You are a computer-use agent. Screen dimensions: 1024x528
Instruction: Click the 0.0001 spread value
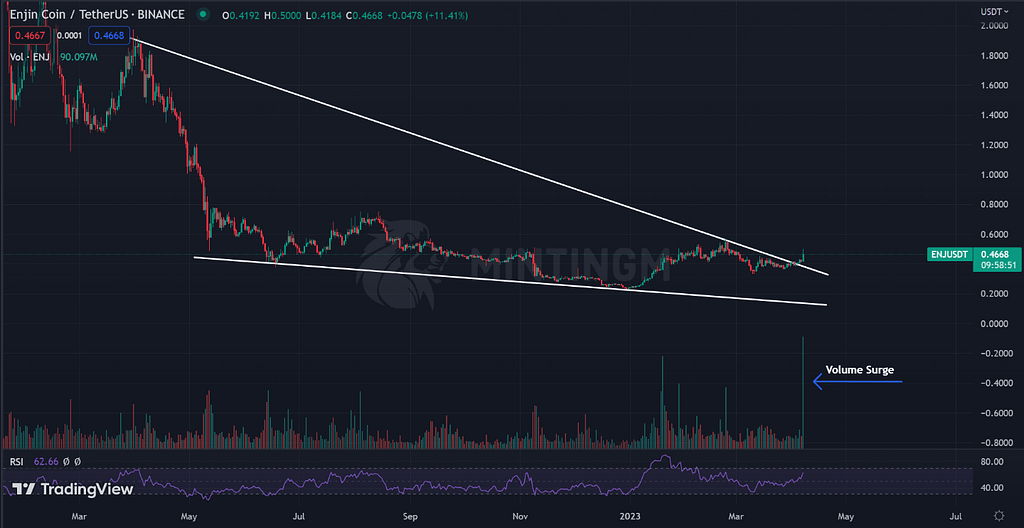click(x=69, y=36)
